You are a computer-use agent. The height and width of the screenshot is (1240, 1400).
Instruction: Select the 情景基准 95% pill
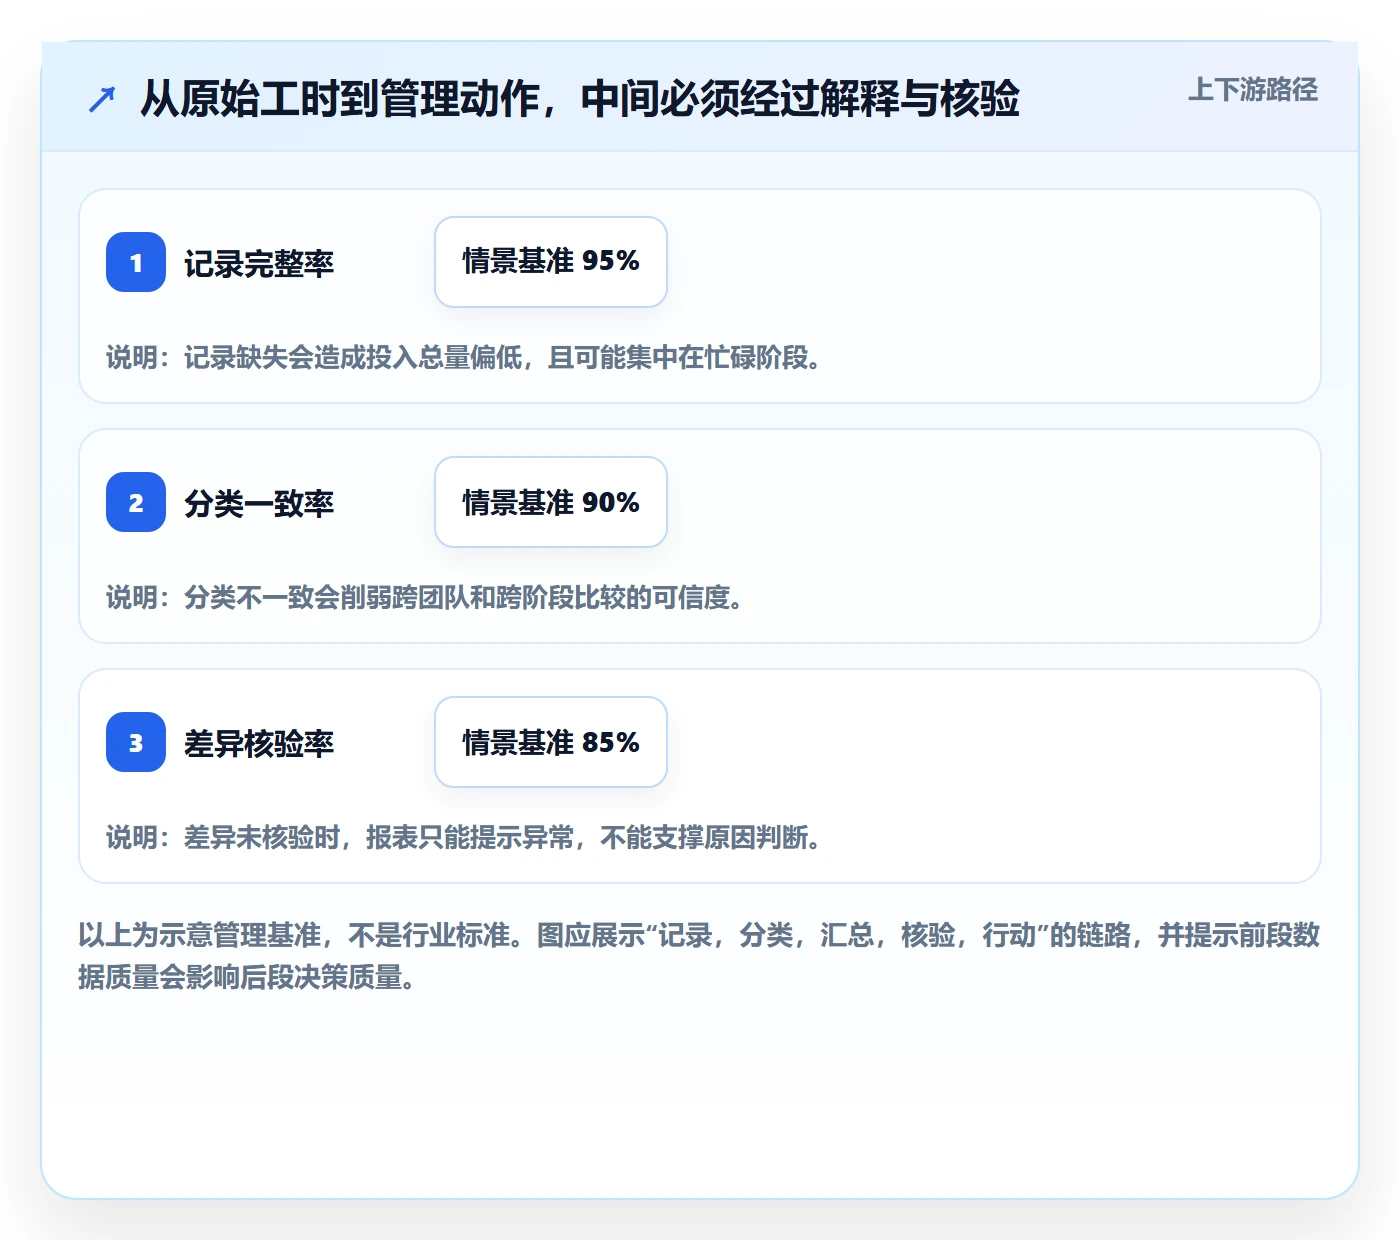[551, 262]
